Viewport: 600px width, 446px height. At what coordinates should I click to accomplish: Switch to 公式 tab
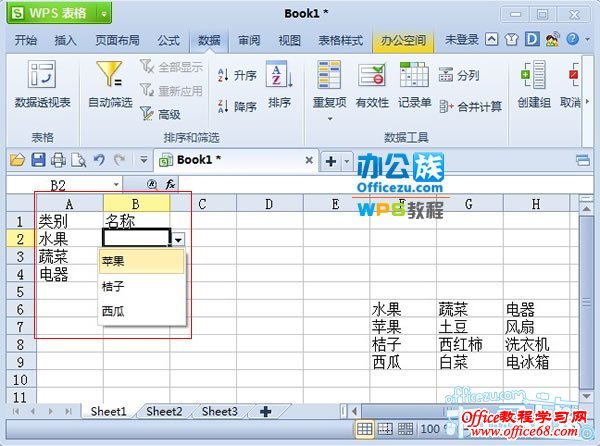(168, 40)
